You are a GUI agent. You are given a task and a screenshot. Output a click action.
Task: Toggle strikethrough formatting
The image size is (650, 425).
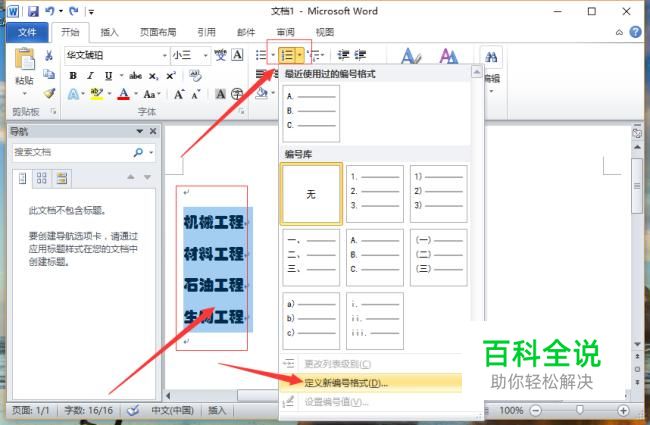click(135, 75)
